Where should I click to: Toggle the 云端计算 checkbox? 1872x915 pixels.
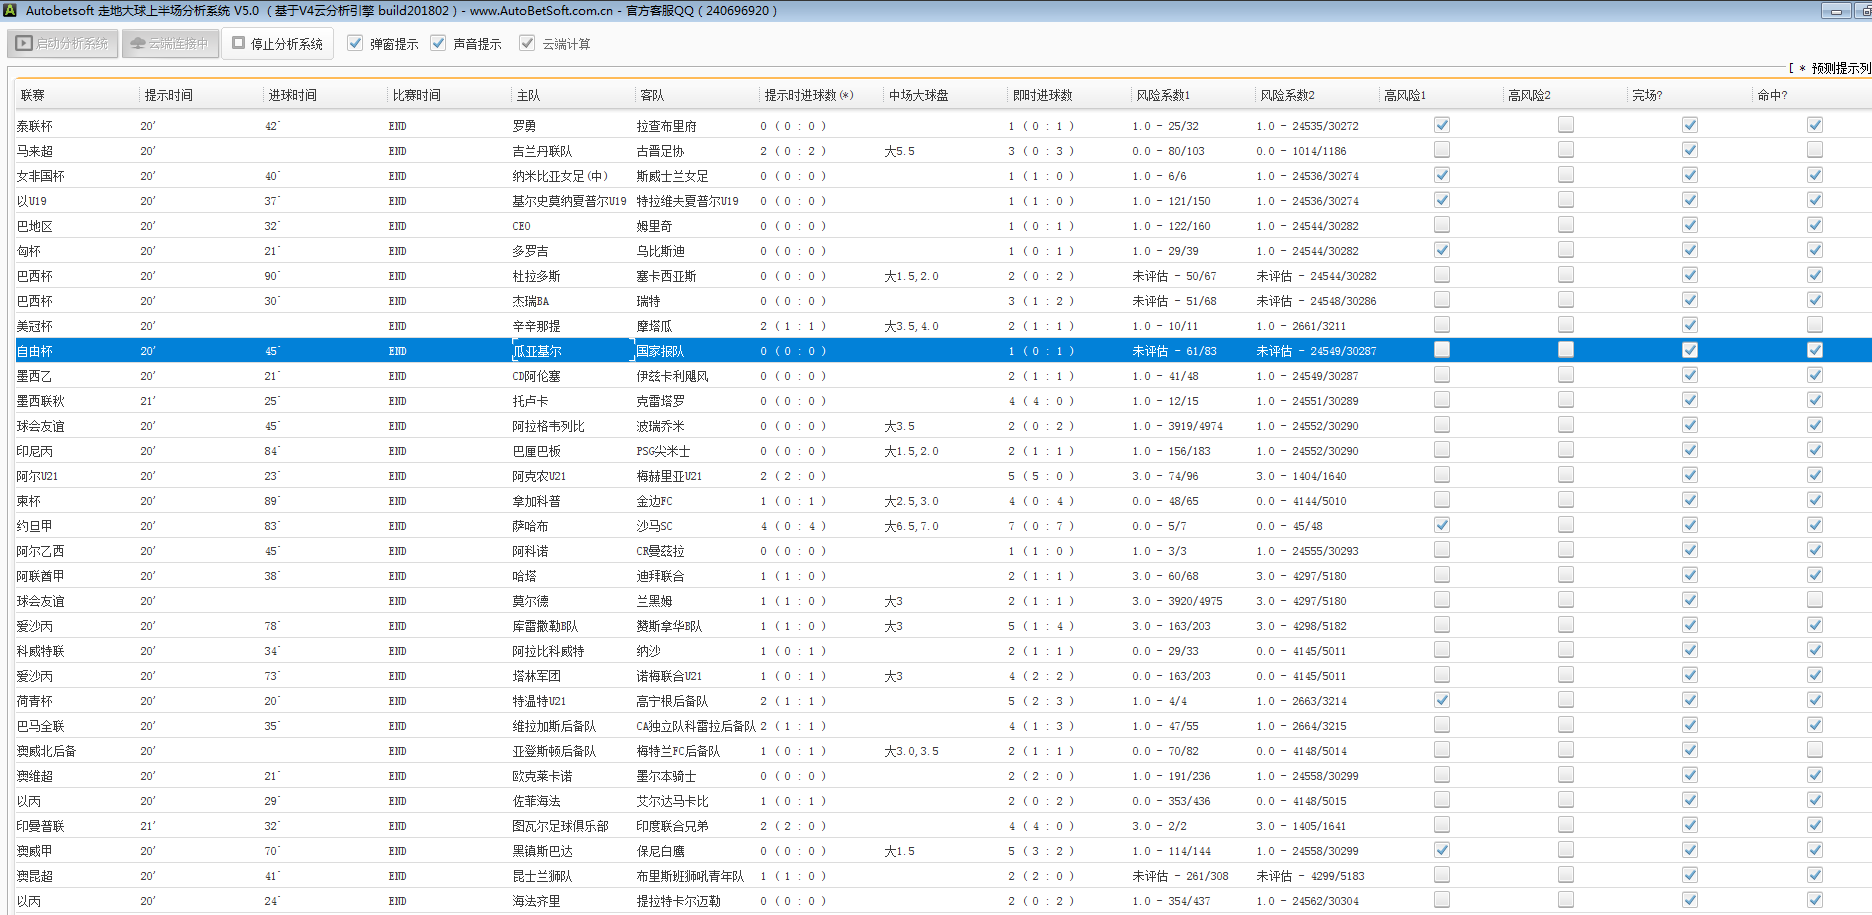pyautogui.click(x=527, y=43)
